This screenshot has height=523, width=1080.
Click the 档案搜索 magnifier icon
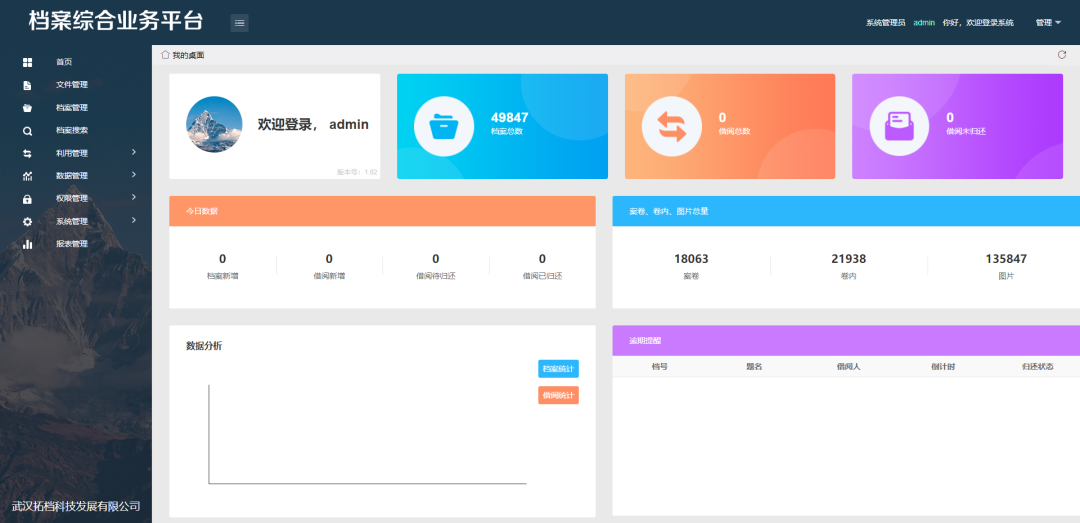tap(28, 131)
